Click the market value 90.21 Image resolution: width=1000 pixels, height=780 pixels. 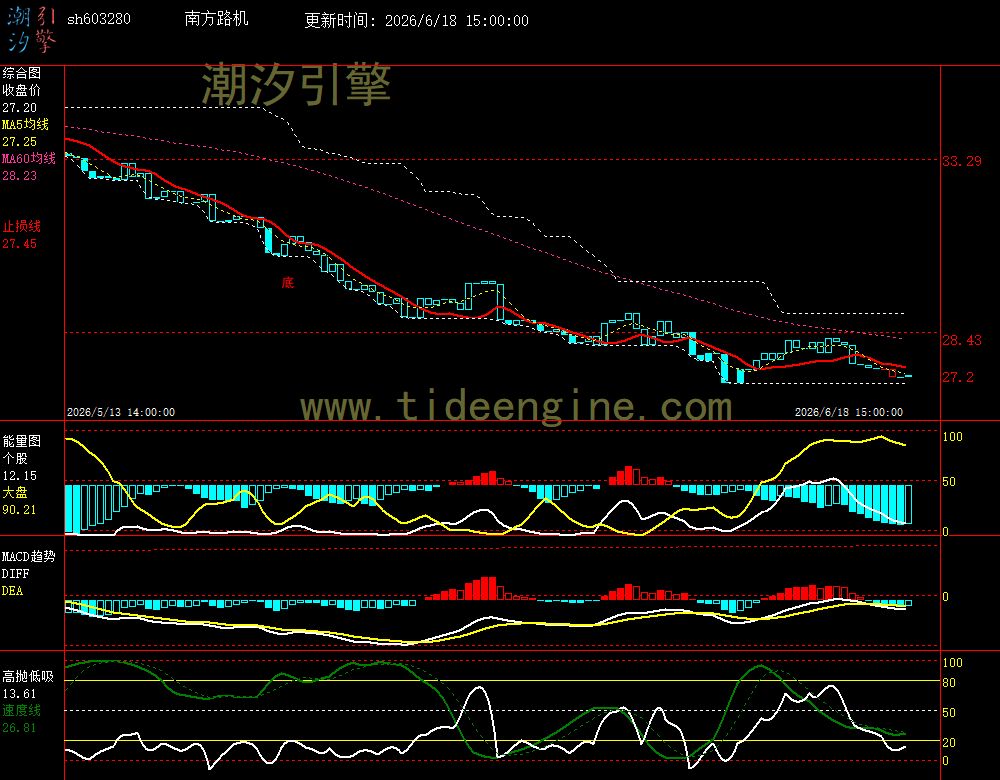coord(19,510)
